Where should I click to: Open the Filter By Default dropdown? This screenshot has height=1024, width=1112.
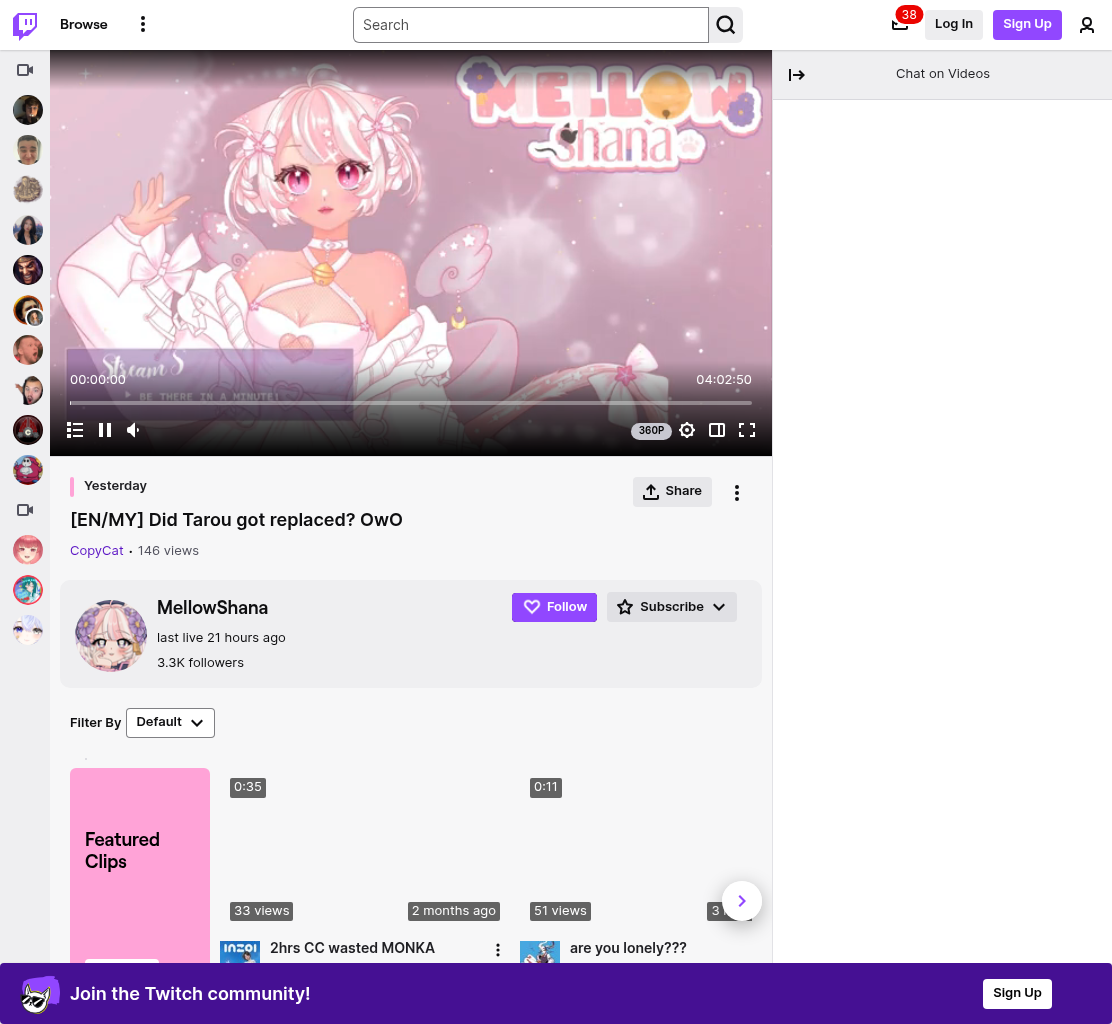click(170, 723)
